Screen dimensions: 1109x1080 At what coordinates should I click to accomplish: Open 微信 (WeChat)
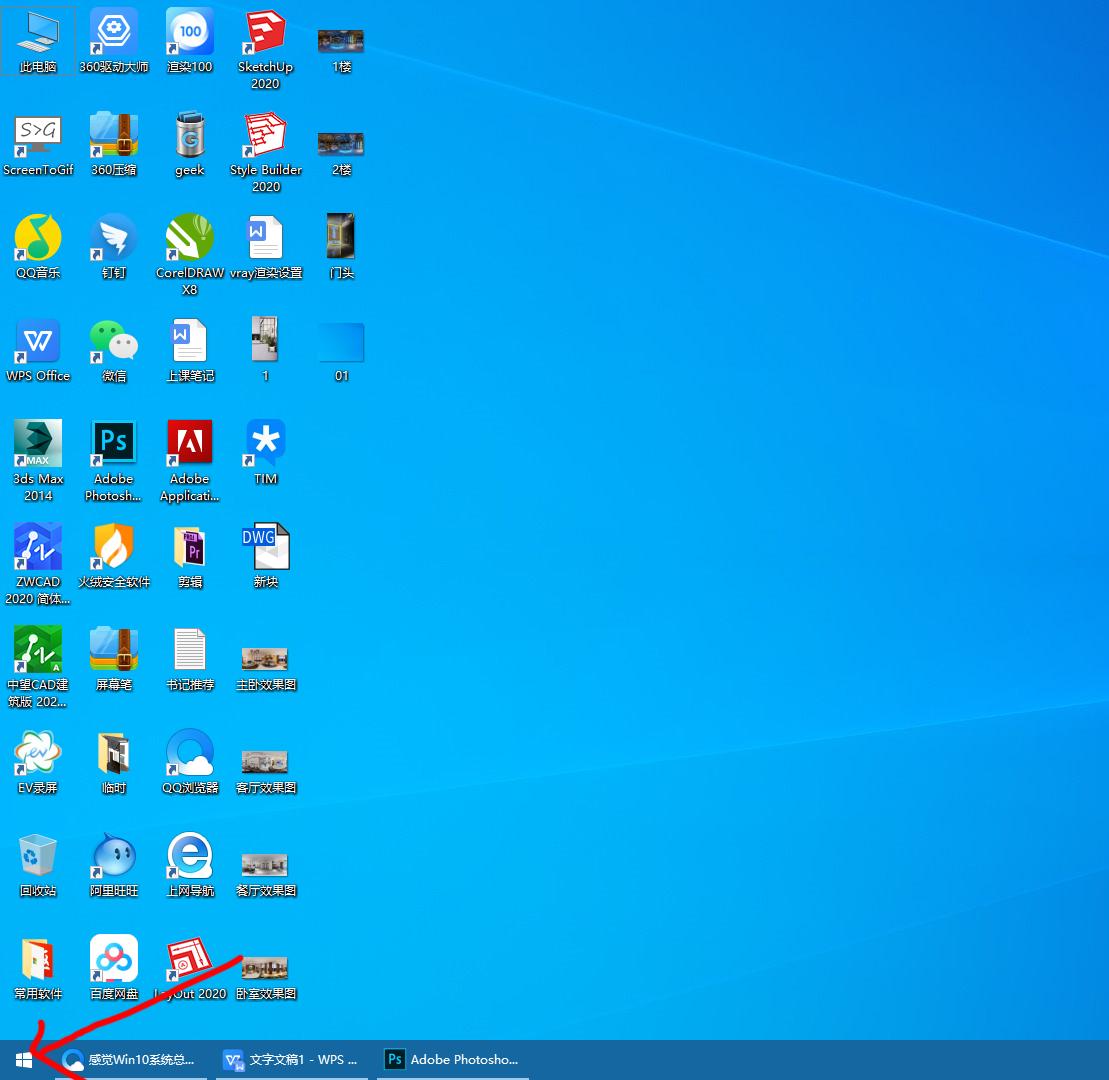click(113, 340)
